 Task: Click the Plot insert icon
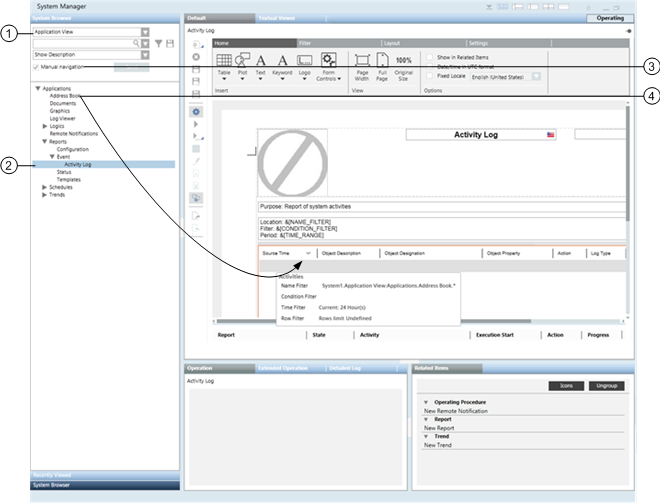click(x=242, y=65)
